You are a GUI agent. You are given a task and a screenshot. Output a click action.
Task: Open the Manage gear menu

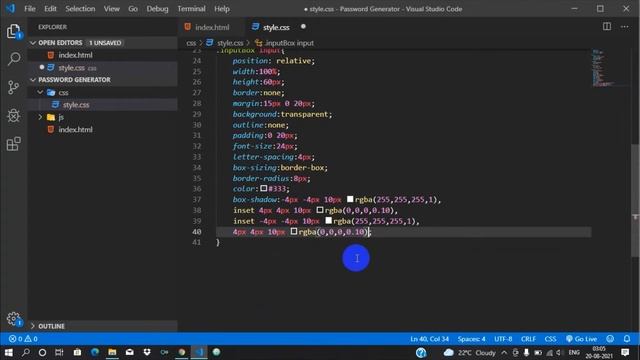[x=13, y=319]
